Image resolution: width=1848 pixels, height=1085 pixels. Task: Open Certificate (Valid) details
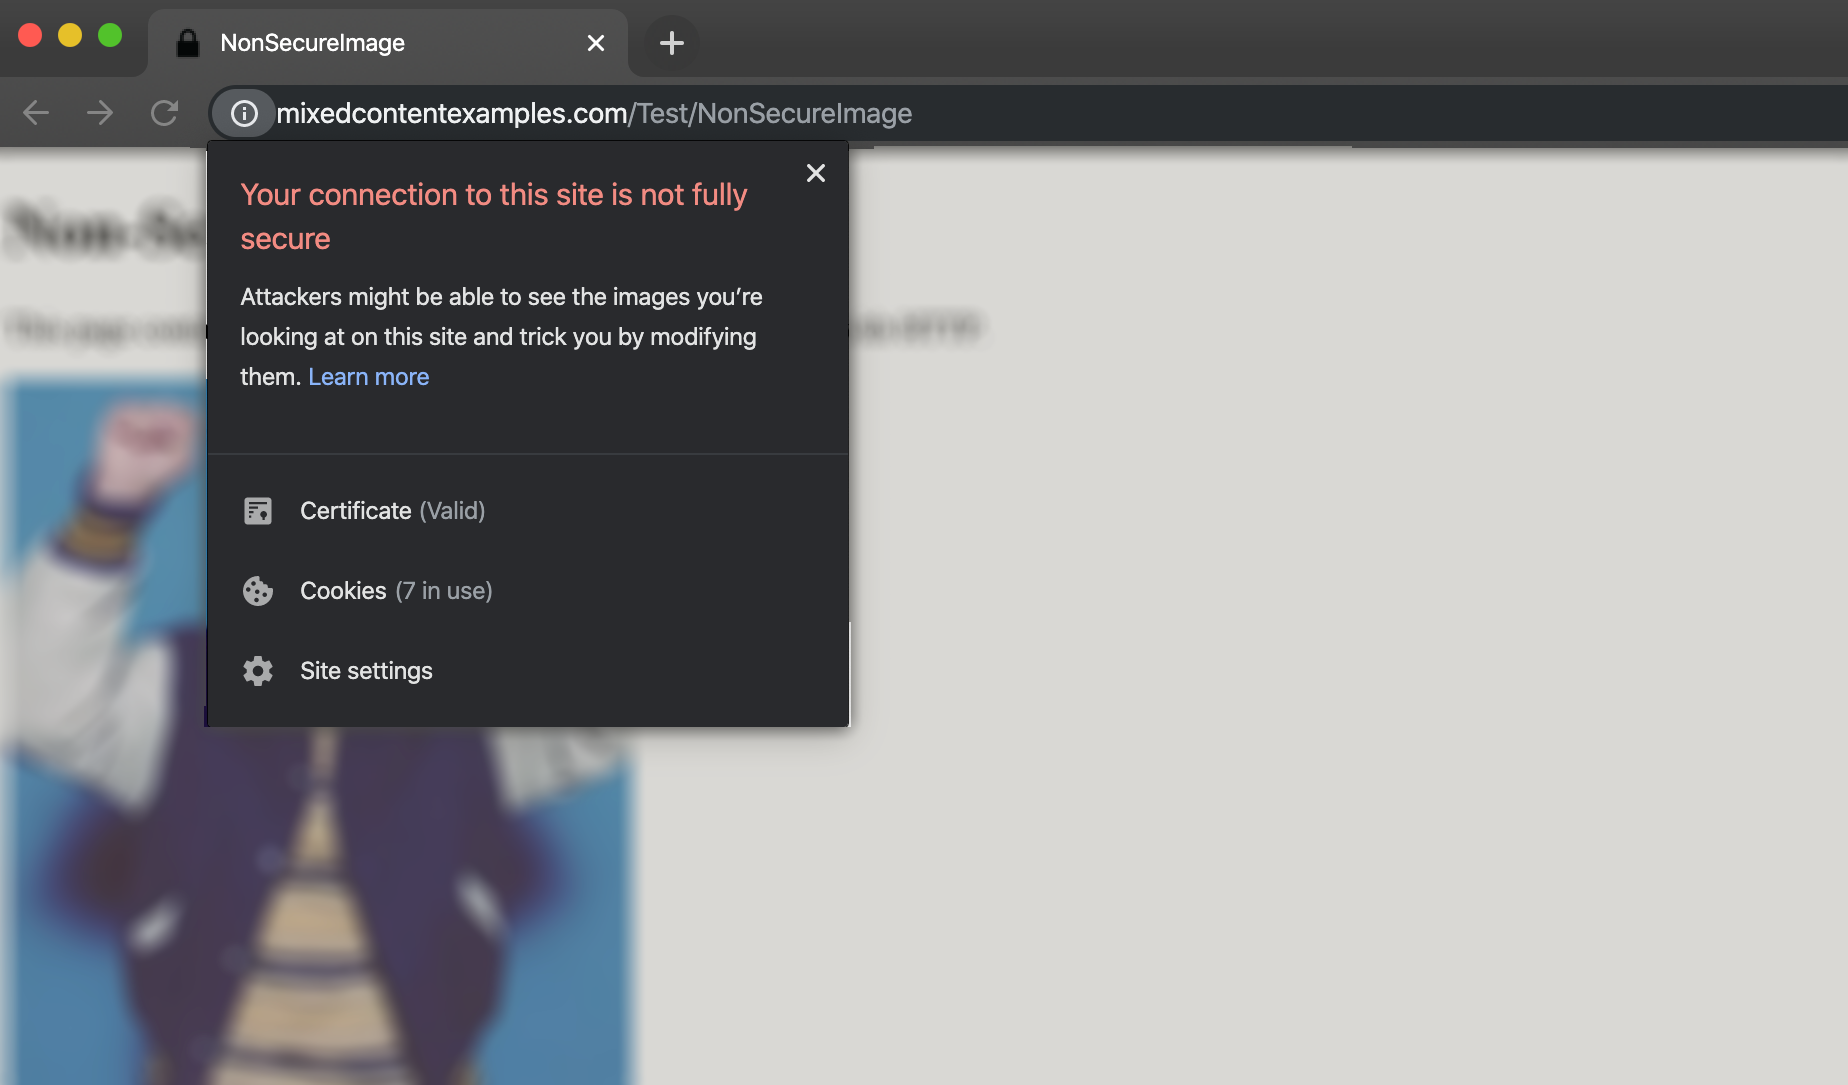pyautogui.click(x=392, y=510)
